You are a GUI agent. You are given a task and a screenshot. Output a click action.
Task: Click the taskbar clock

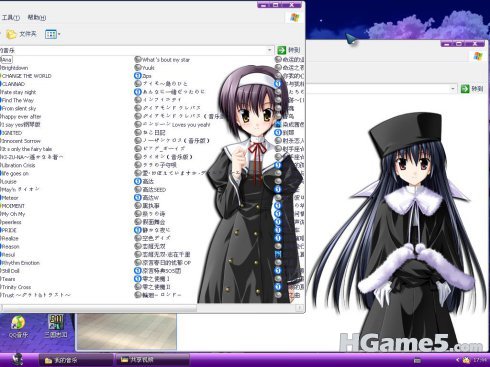[x=480, y=360]
